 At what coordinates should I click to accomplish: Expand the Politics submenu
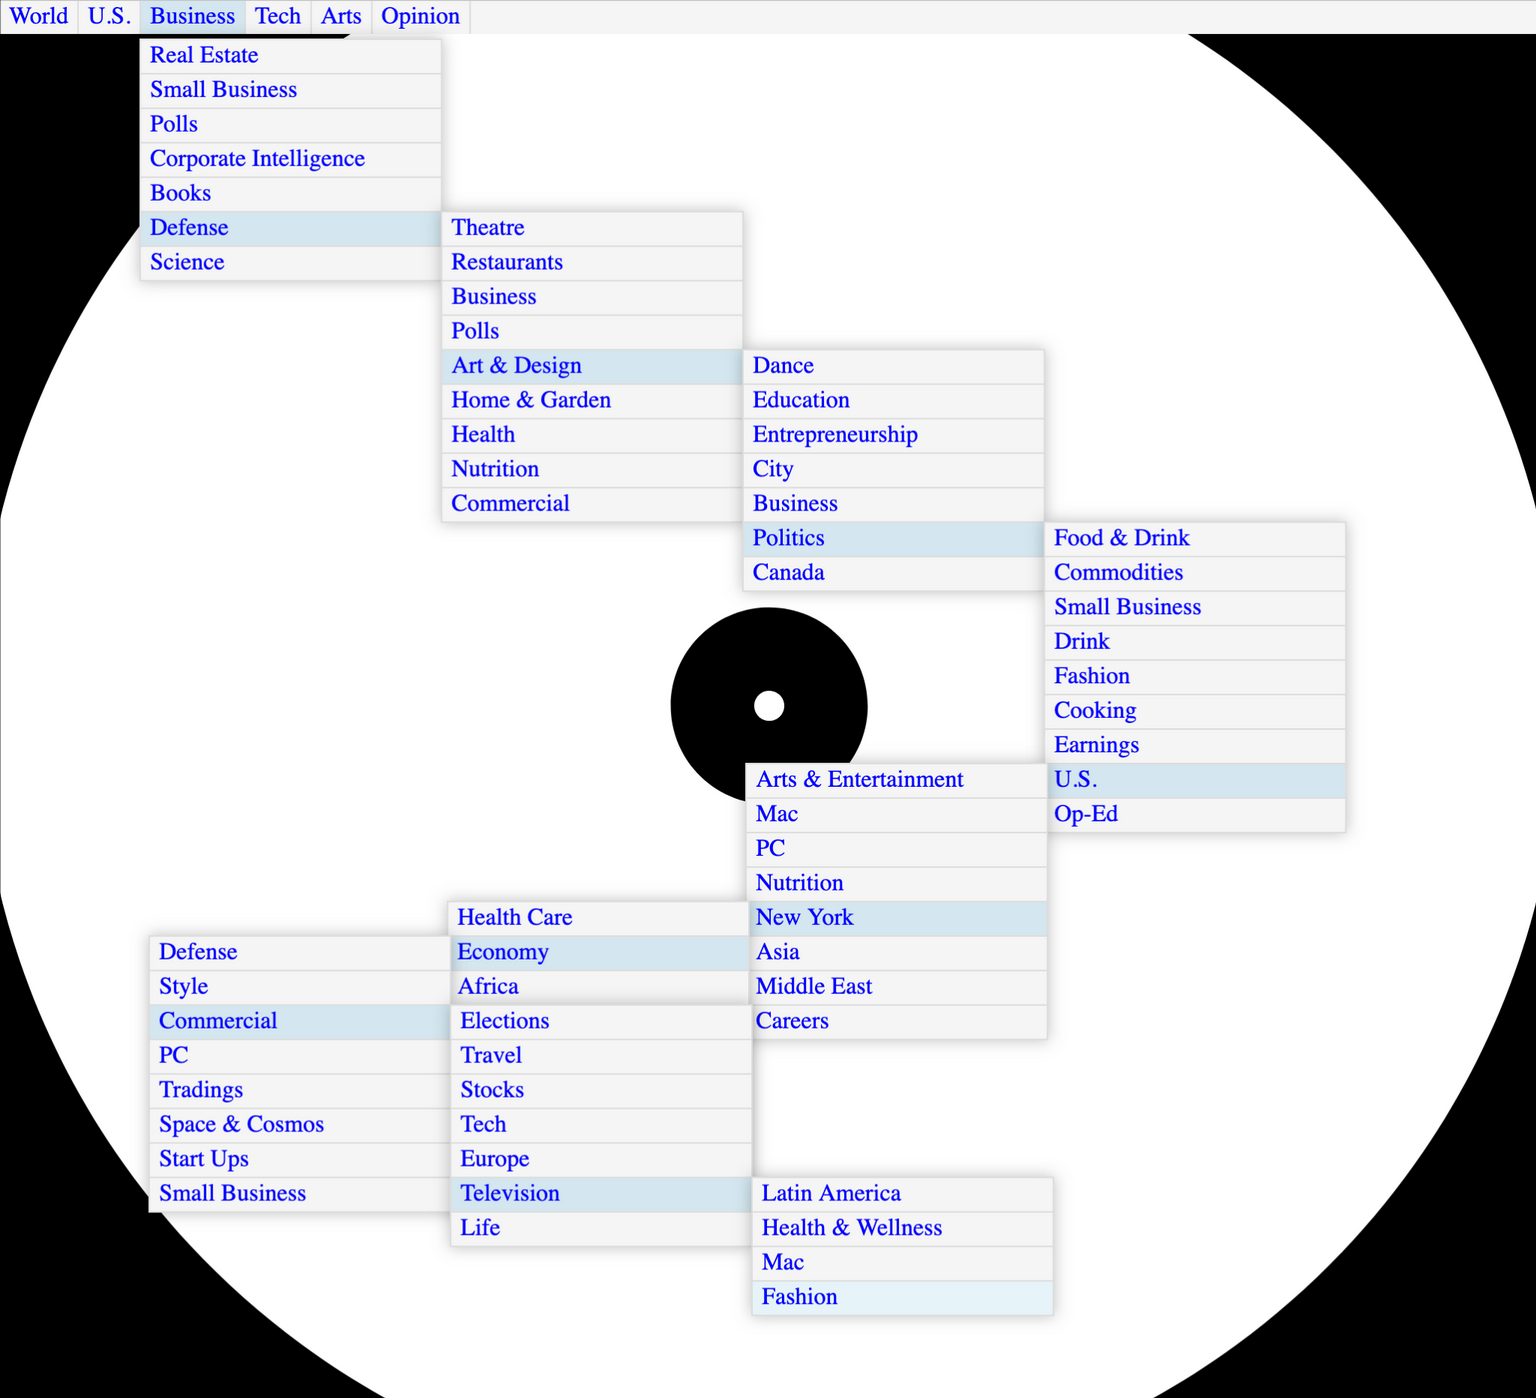pyautogui.click(x=789, y=538)
